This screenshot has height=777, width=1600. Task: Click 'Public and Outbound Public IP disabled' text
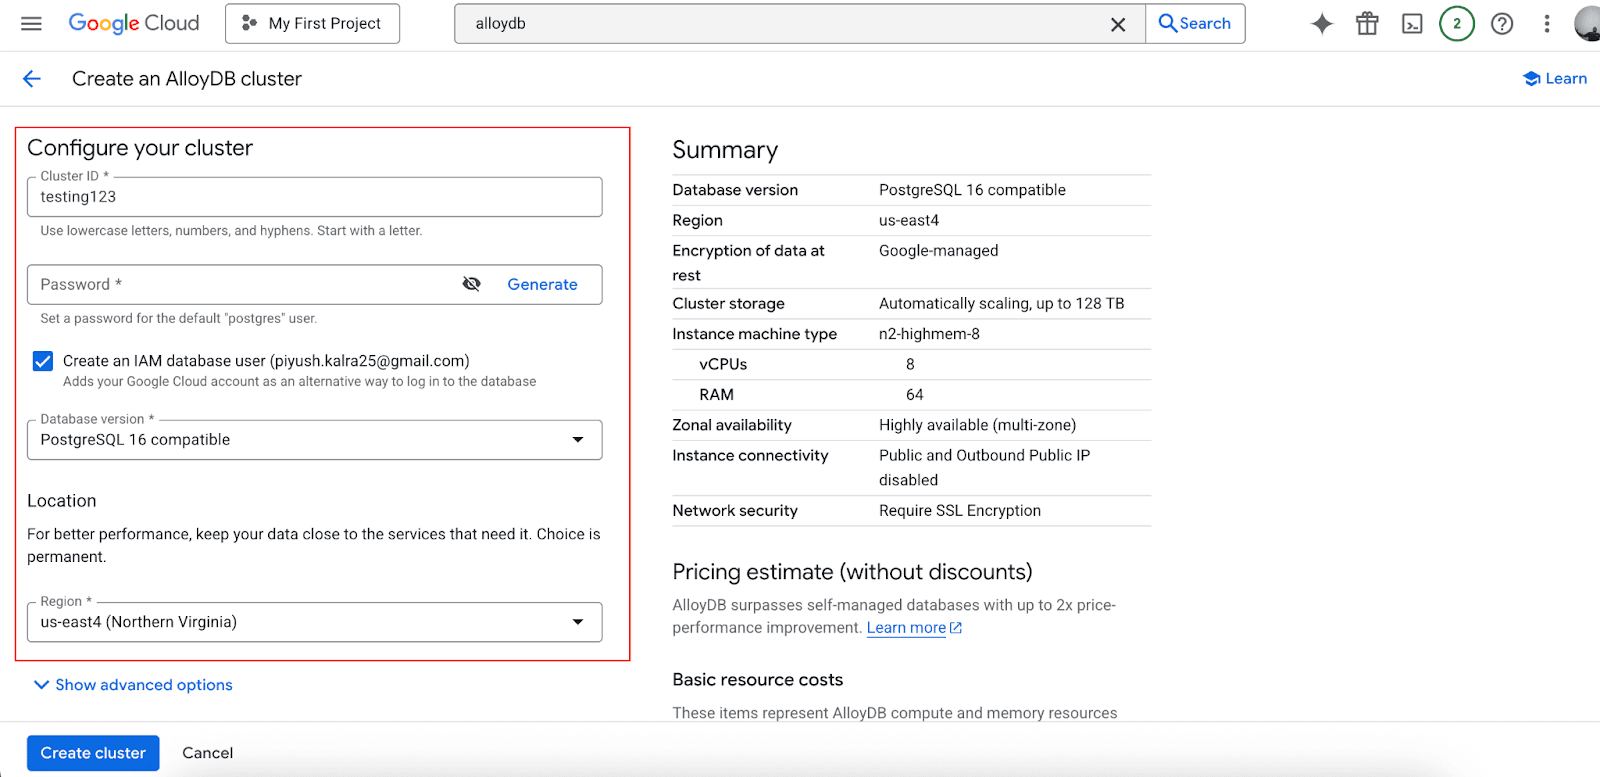pyautogui.click(x=984, y=468)
